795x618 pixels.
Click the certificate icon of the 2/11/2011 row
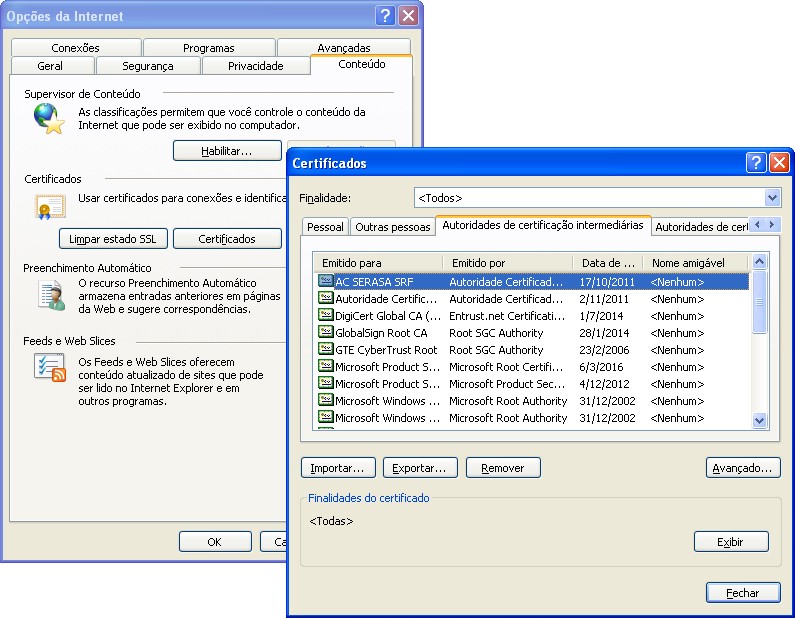pos(325,298)
